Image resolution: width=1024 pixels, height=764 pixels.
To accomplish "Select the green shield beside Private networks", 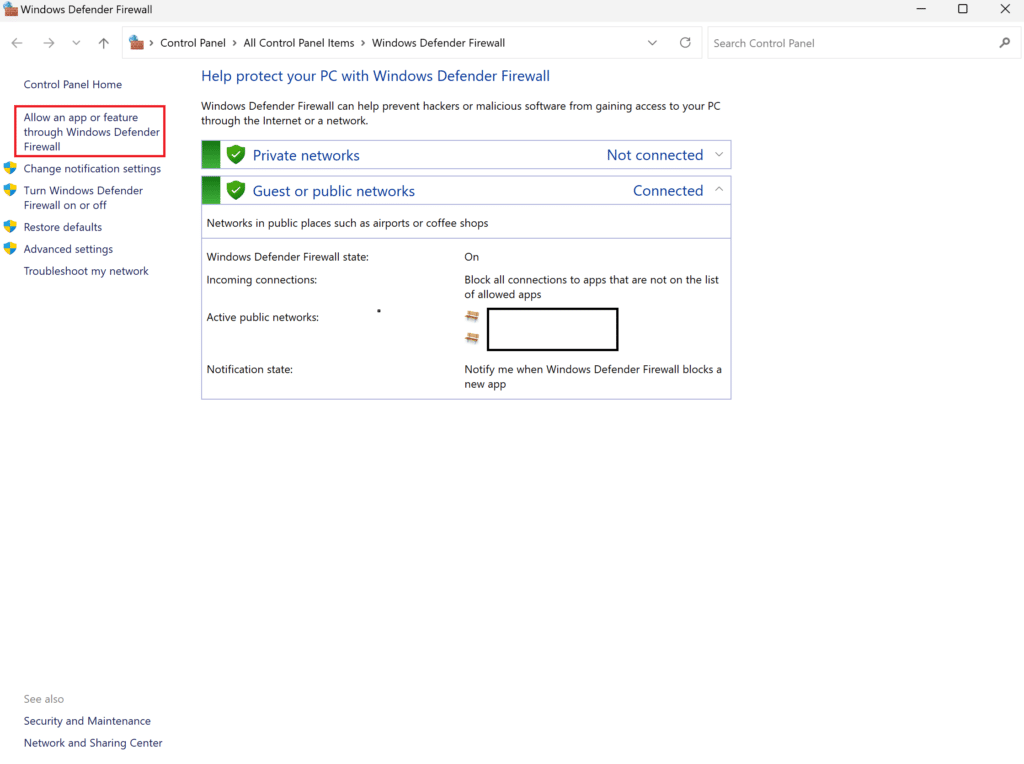I will click(236, 154).
